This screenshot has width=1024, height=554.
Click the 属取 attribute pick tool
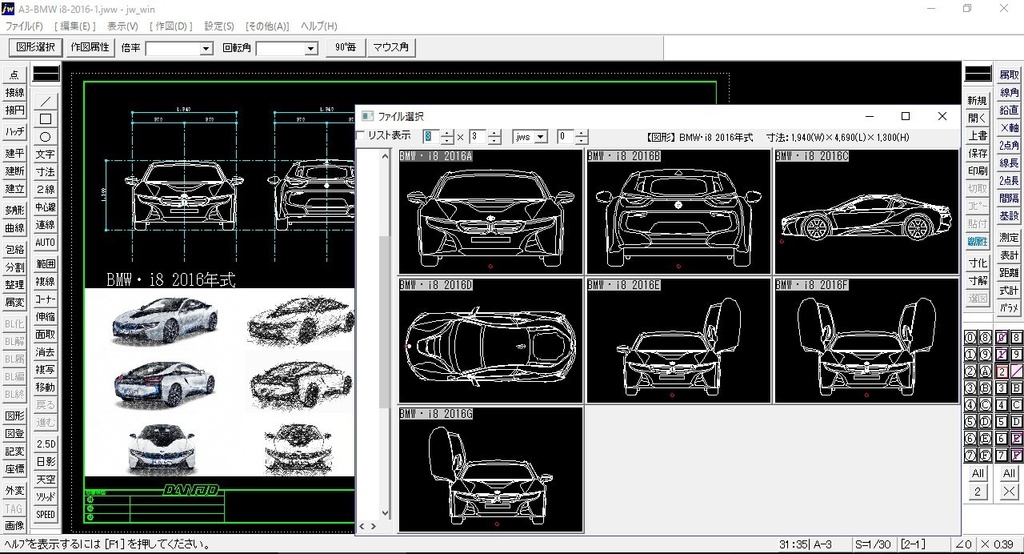click(1009, 74)
